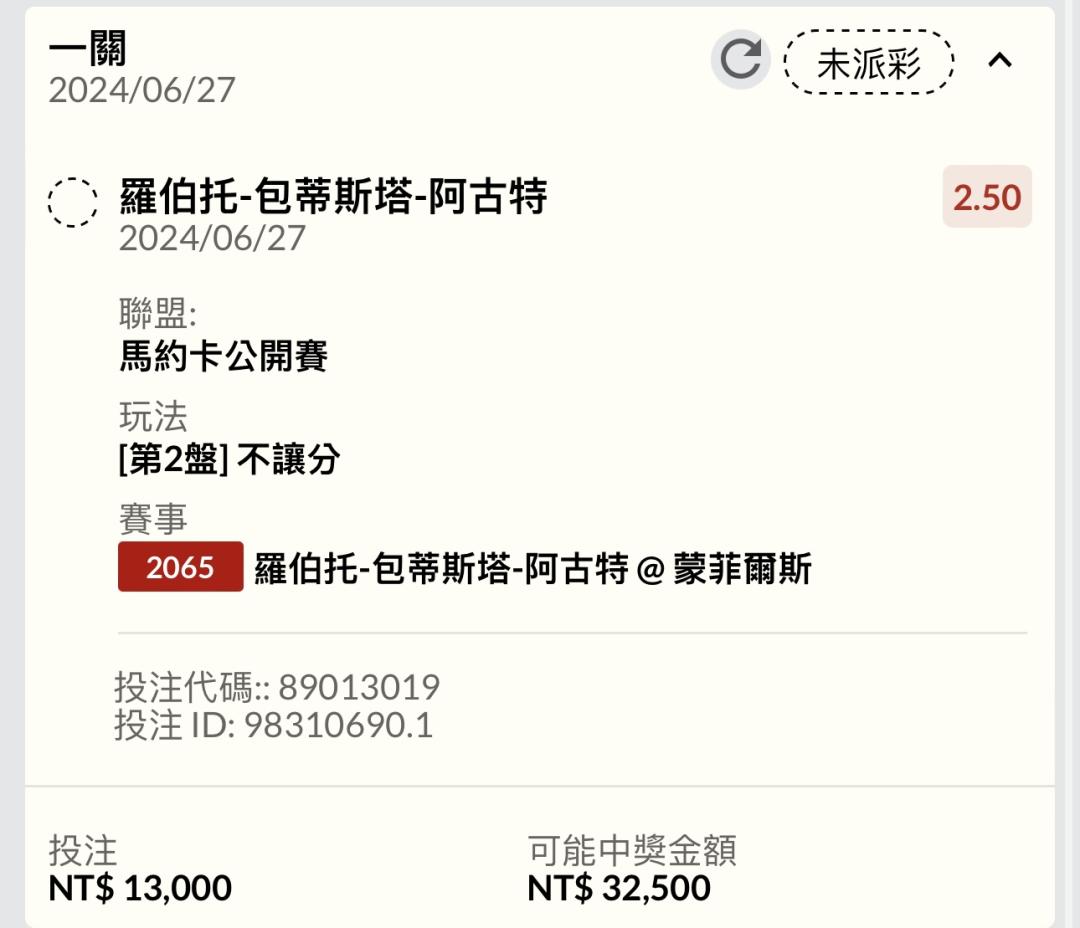Collapse the bet slip with chevron
The height and width of the screenshot is (928, 1080).
pos(999,61)
